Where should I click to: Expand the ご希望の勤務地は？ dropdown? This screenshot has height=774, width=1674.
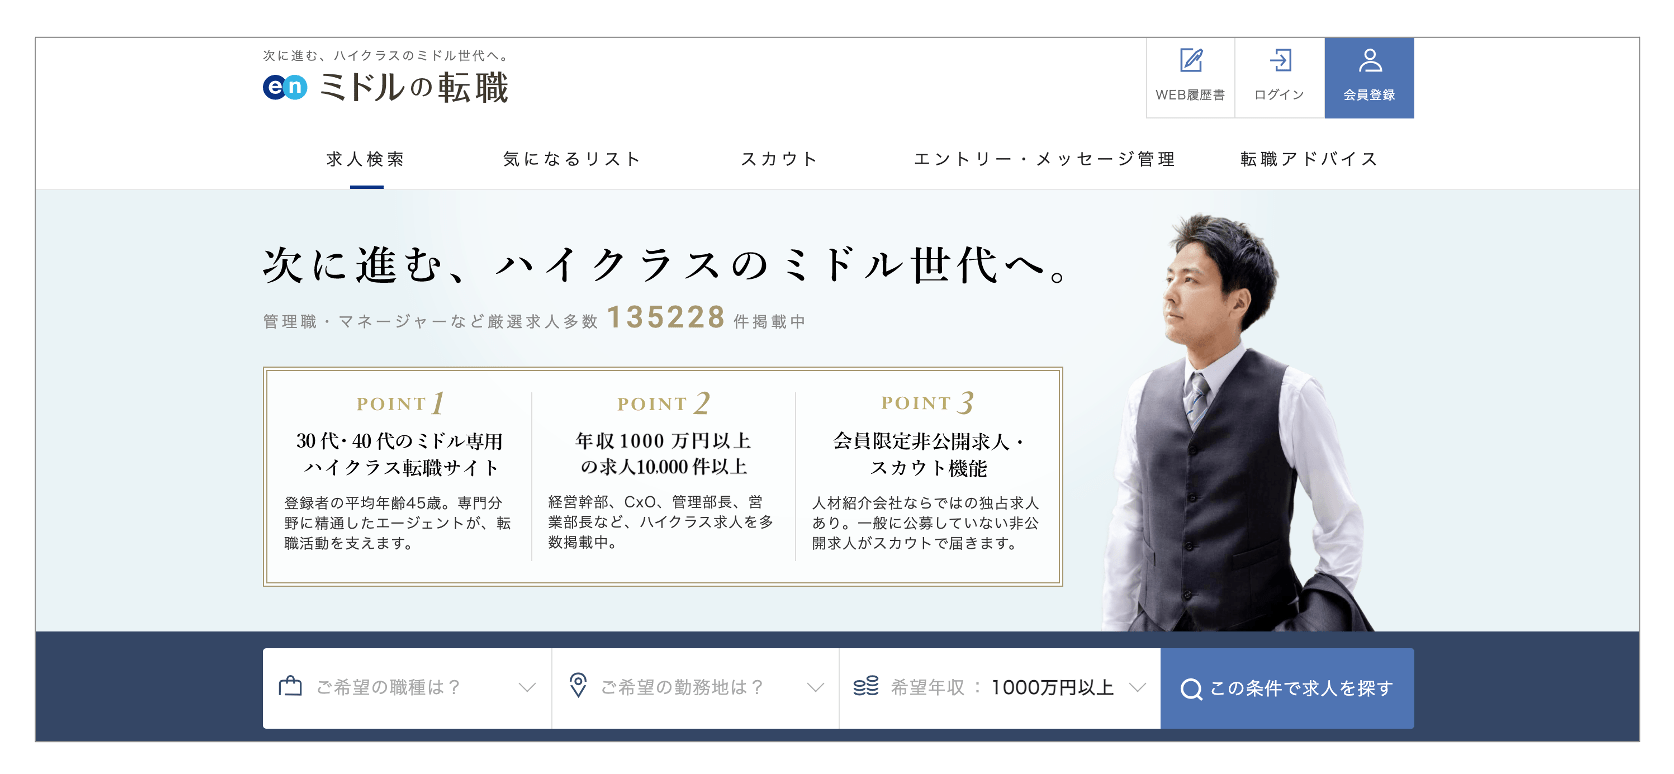click(695, 688)
